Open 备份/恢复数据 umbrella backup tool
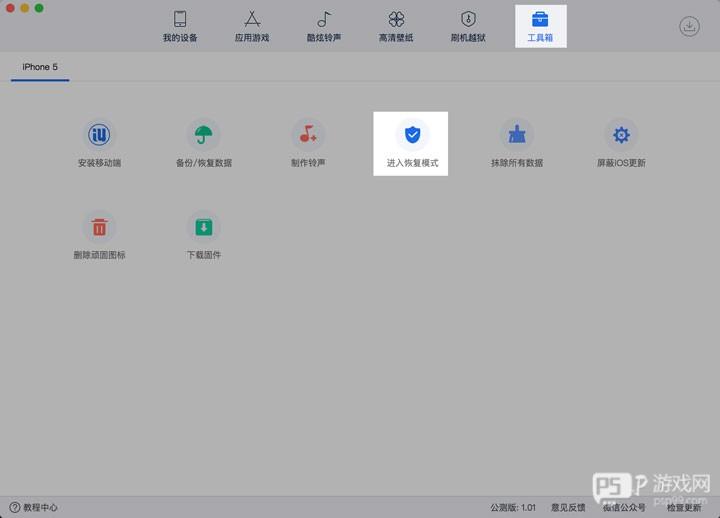 (203, 143)
